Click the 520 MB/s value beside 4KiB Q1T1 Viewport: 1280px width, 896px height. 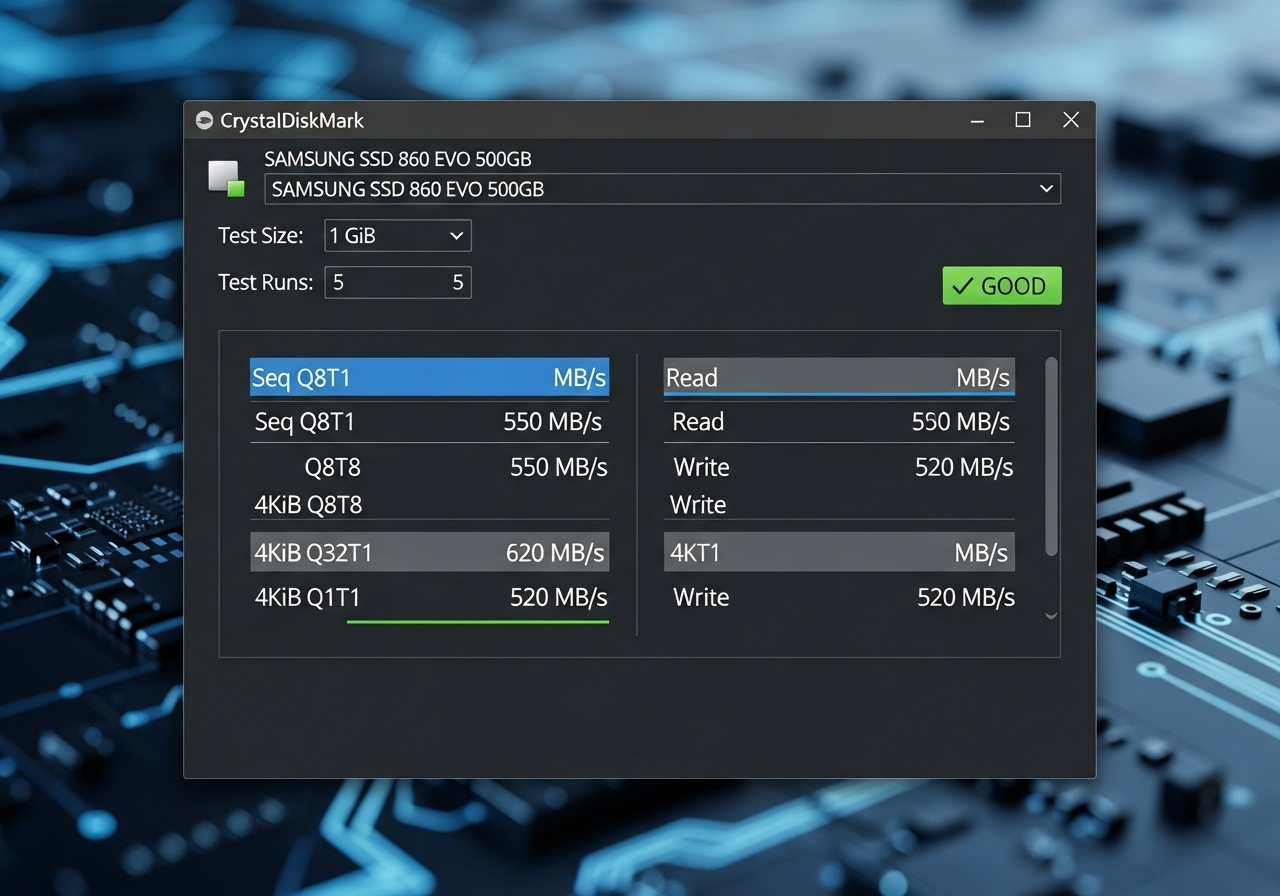click(x=558, y=597)
